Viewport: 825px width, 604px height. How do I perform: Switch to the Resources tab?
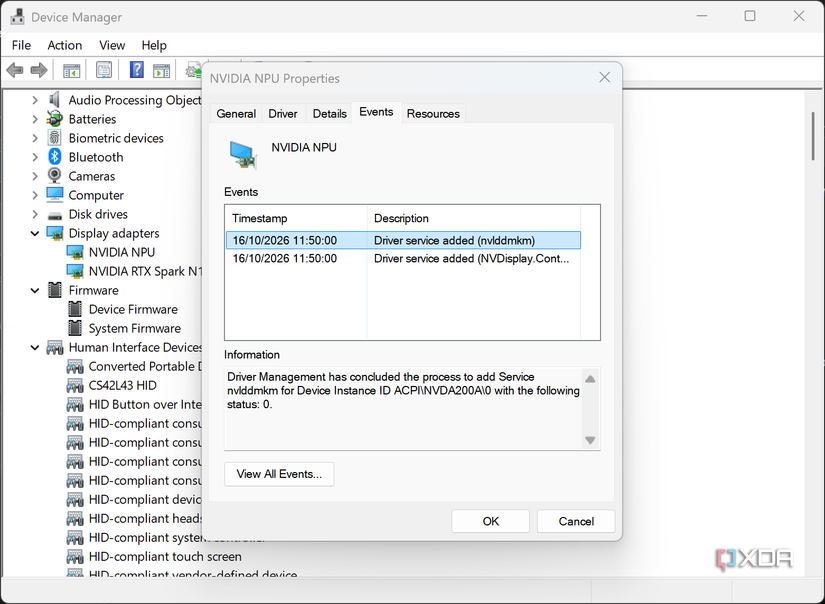tap(433, 114)
